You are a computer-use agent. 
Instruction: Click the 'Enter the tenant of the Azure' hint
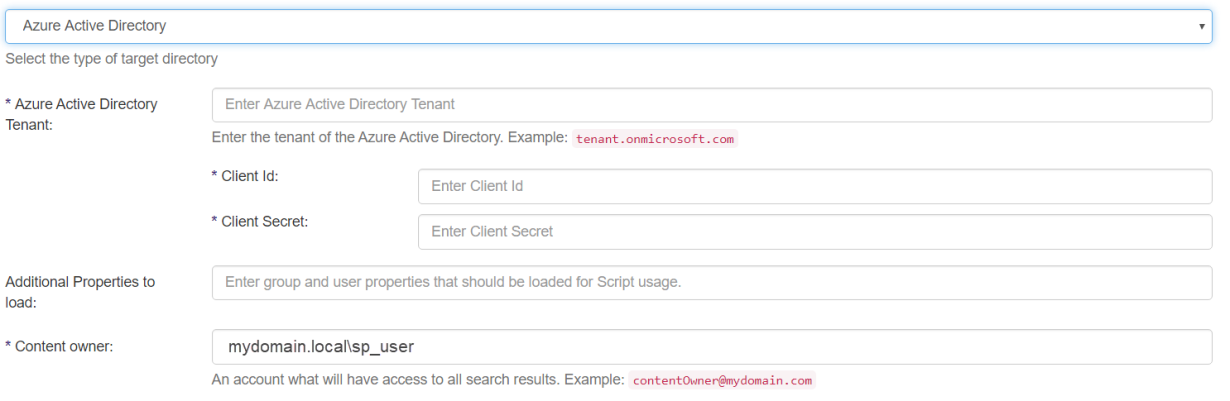click(x=390, y=138)
